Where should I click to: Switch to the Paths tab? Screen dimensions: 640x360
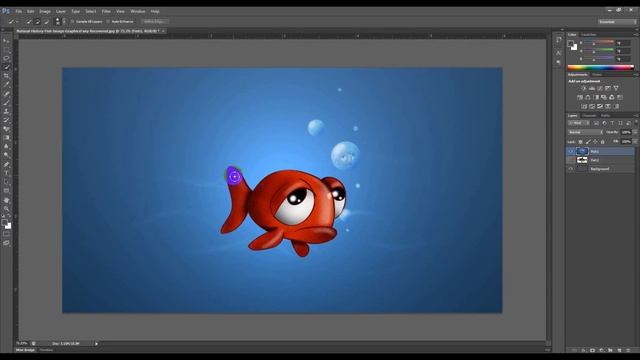tap(606, 116)
